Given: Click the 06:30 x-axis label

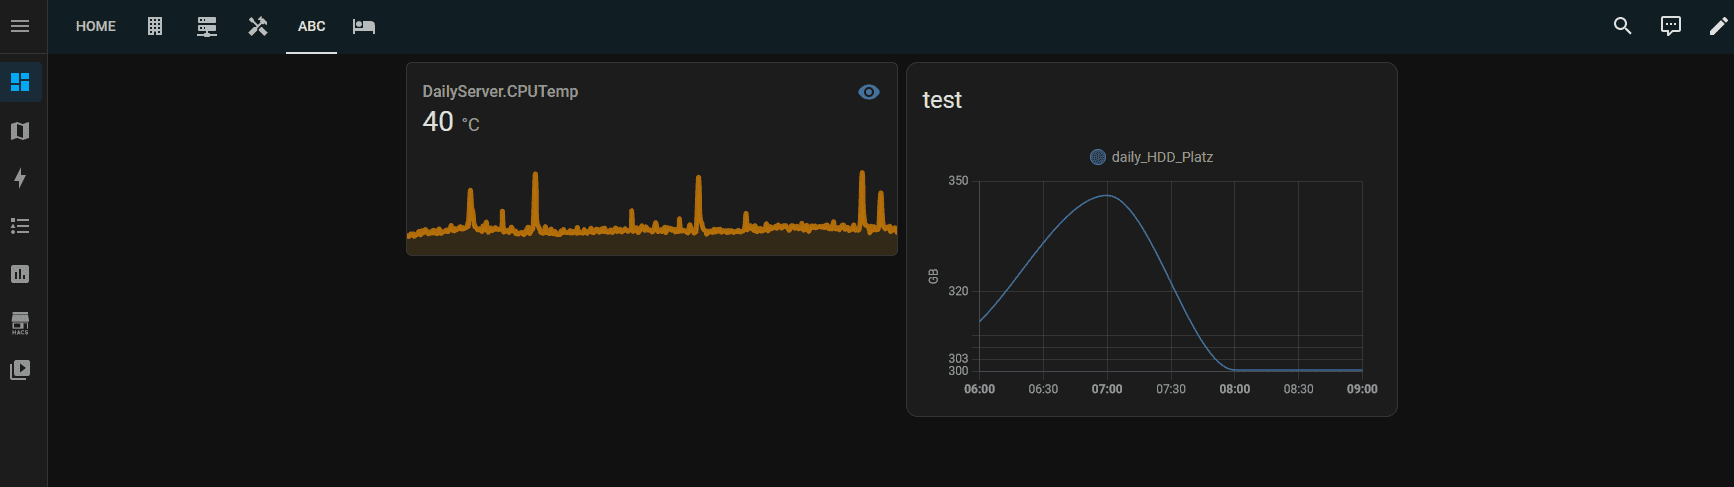Looking at the screenshot, I should (x=1043, y=389).
